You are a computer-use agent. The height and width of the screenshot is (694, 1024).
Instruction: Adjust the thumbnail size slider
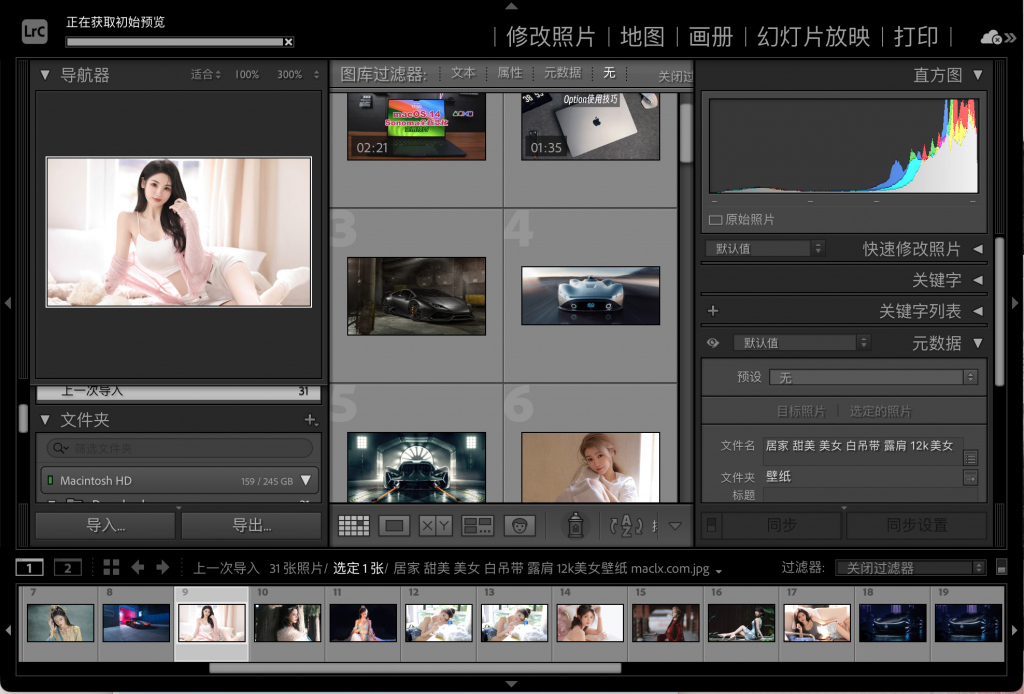[654, 525]
